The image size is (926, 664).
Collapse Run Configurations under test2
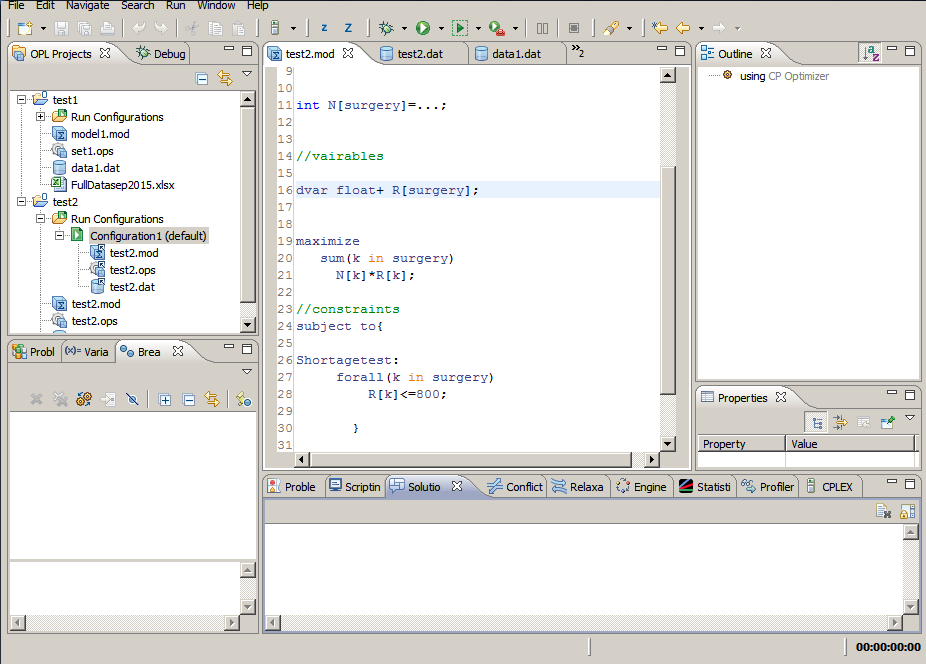pyautogui.click(x=40, y=219)
